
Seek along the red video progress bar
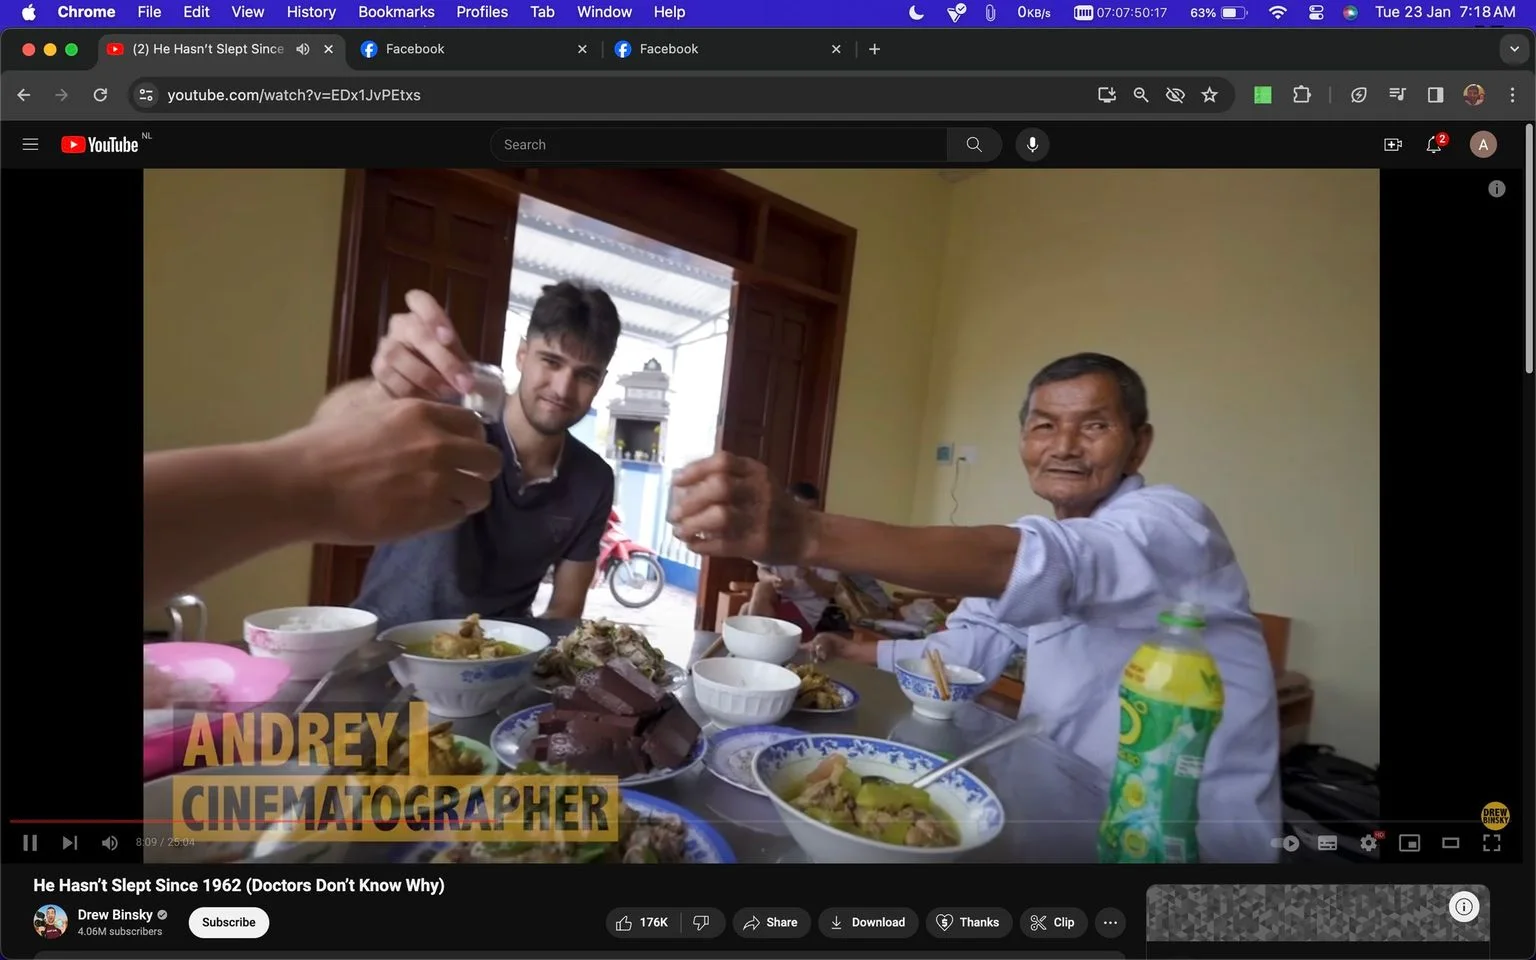(250, 821)
